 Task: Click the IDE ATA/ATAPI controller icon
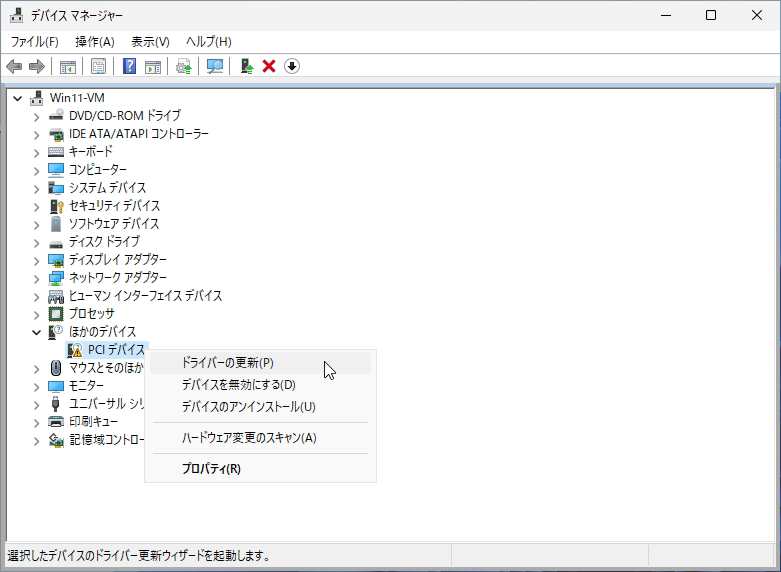56,134
